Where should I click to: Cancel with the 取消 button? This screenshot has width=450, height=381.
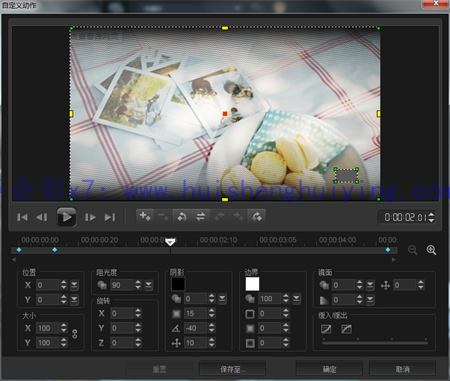tap(403, 369)
